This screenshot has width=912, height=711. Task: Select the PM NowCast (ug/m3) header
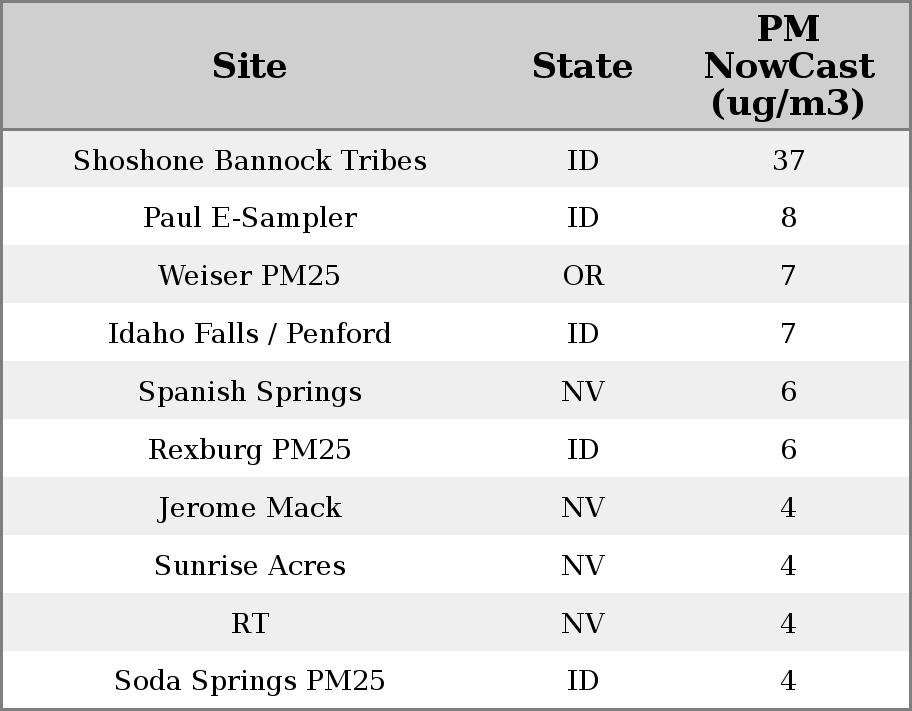(x=788, y=66)
